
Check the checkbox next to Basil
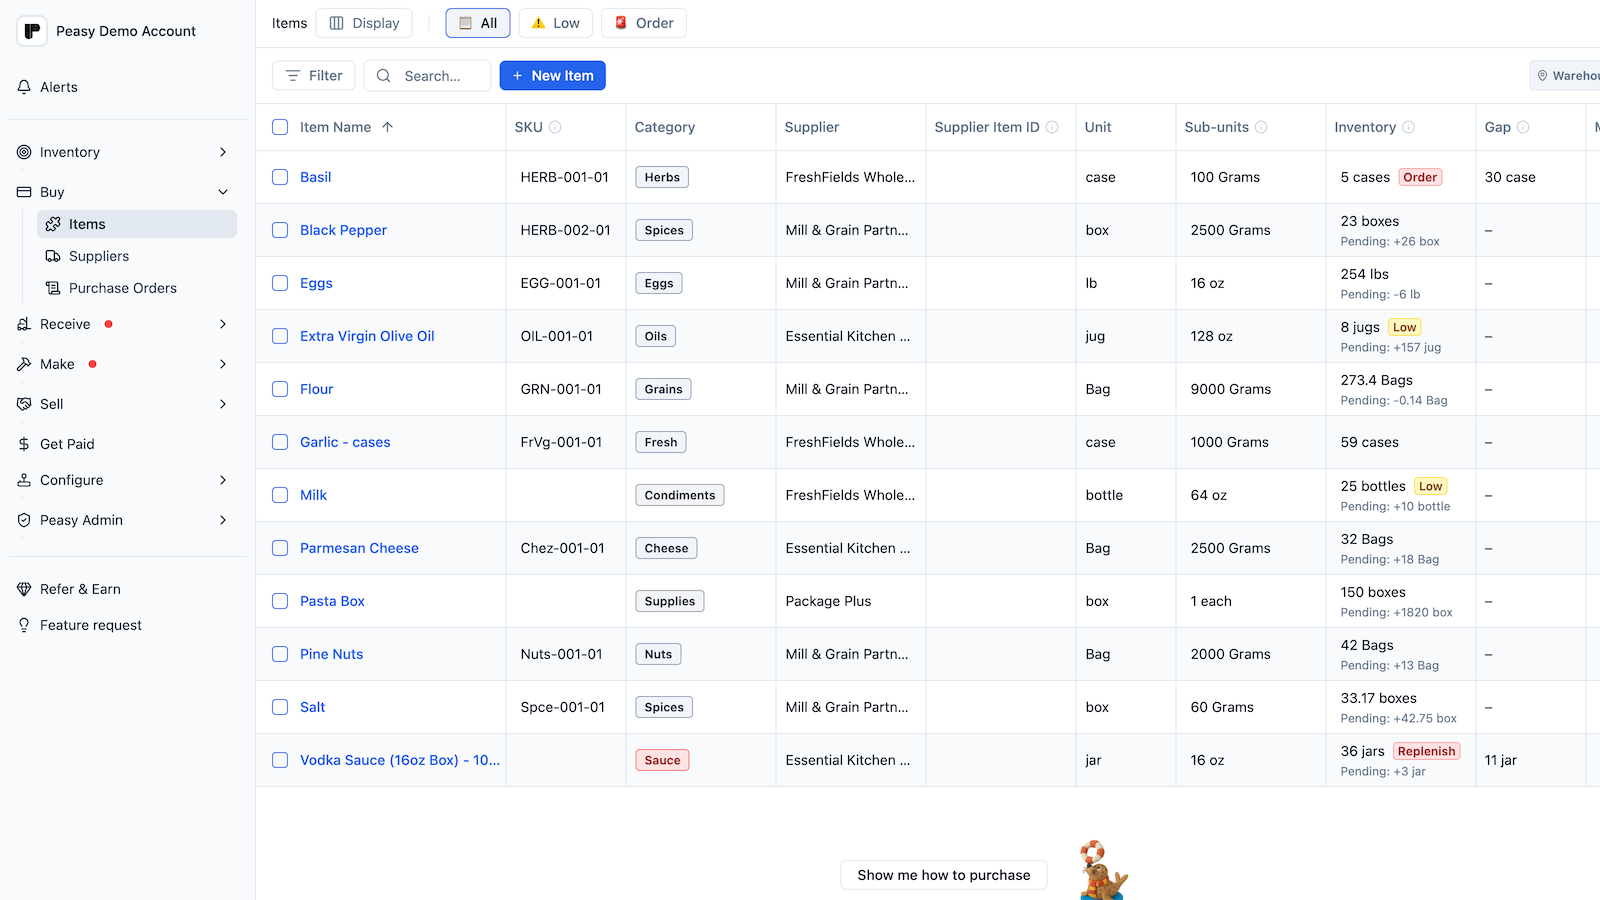point(280,177)
